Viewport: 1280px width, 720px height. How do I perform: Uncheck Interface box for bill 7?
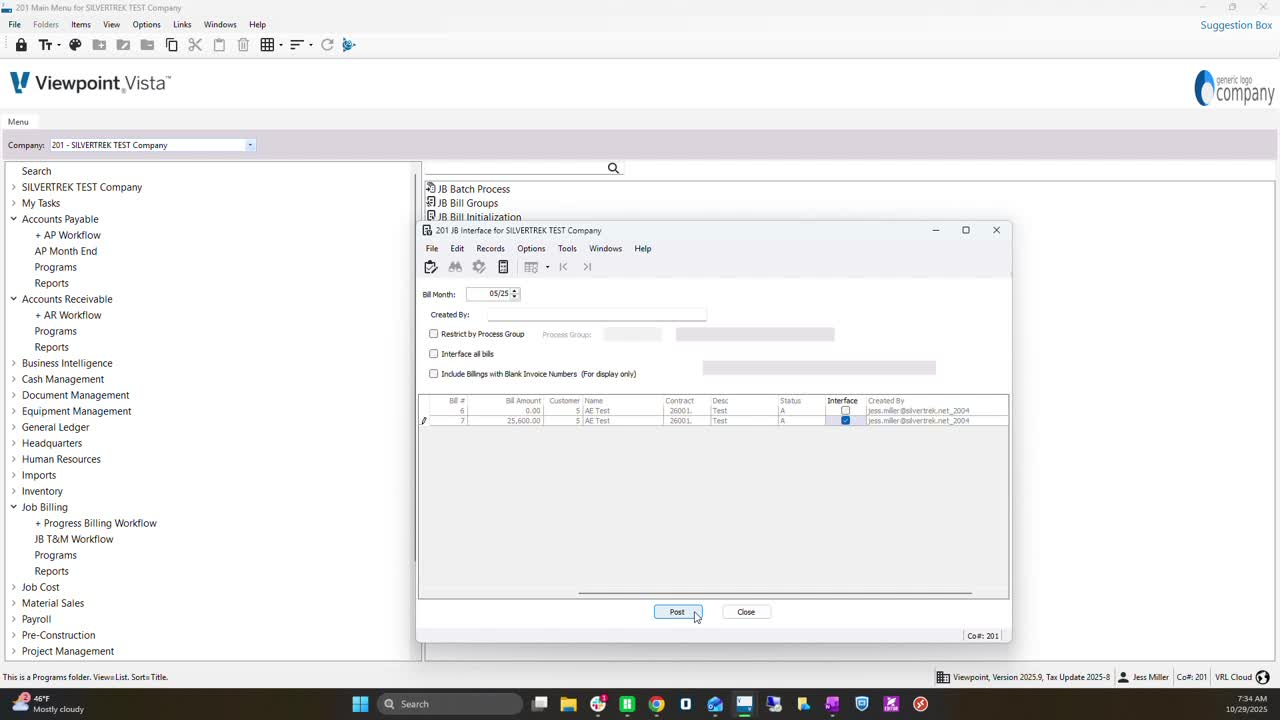point(845,421)
